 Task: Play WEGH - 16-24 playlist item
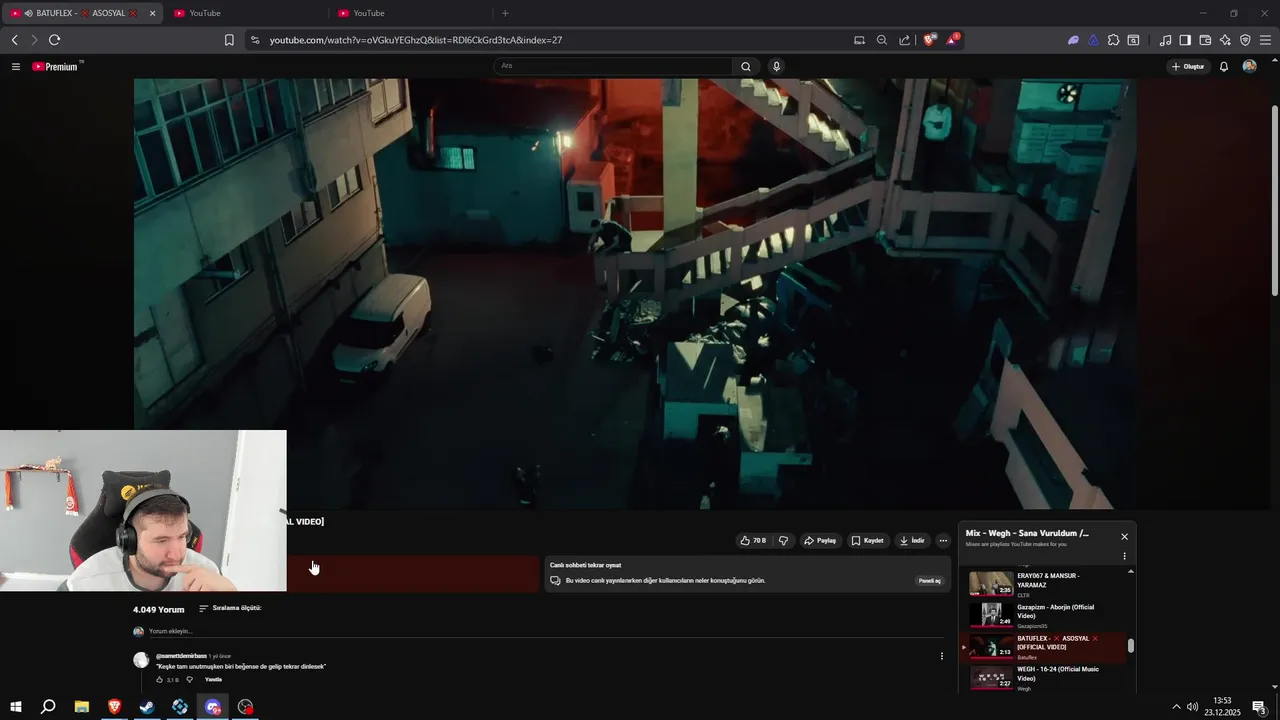1045,677
